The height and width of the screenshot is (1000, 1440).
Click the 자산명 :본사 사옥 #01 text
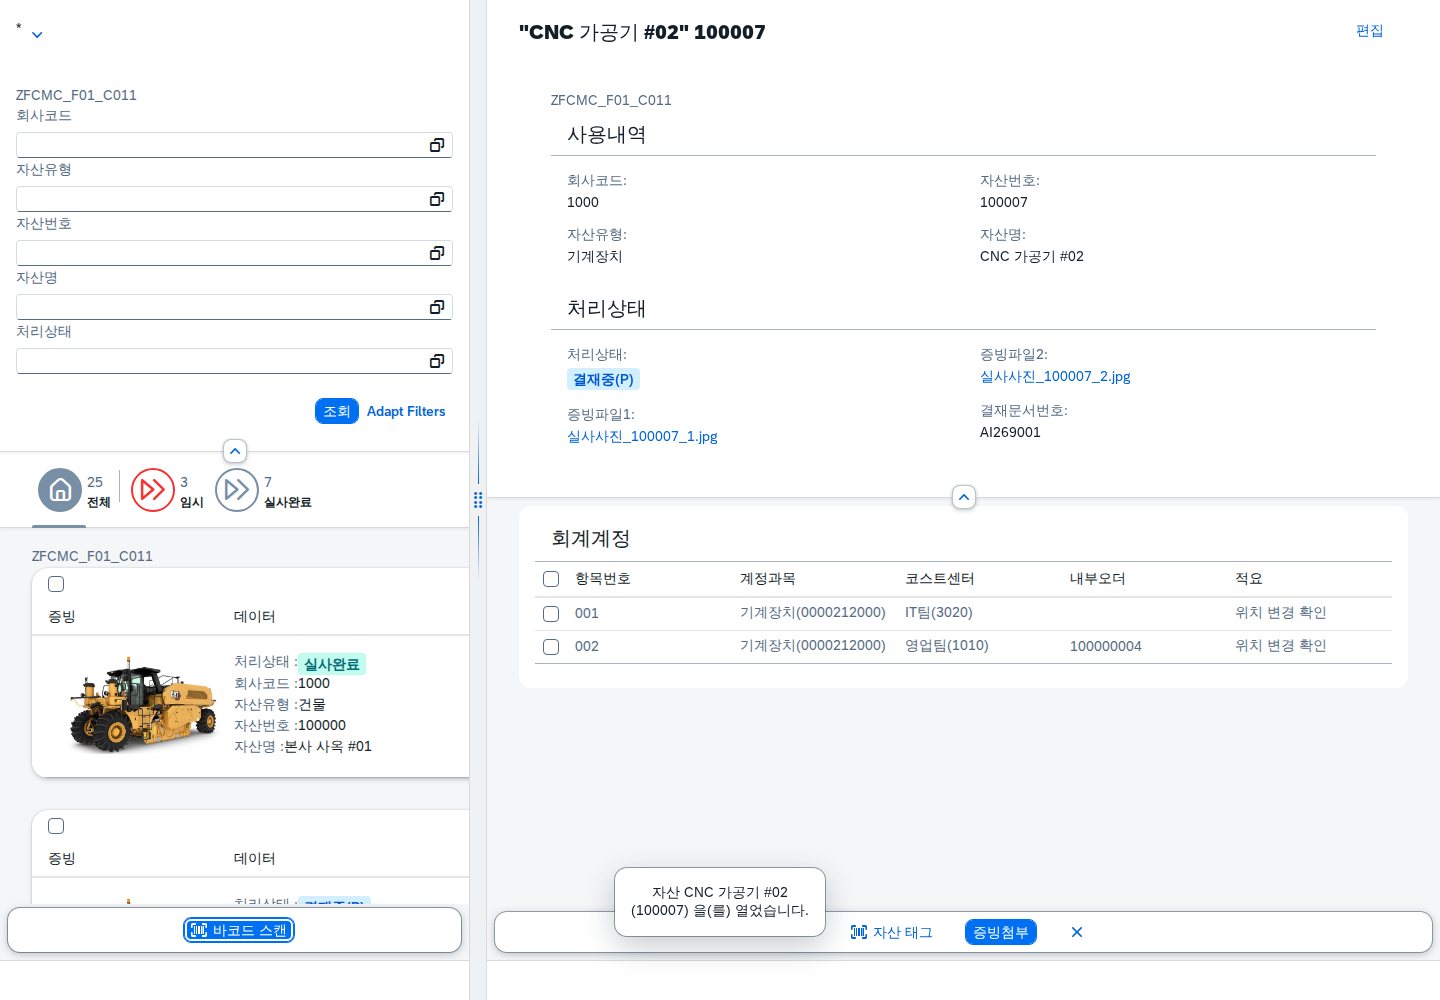303,746
